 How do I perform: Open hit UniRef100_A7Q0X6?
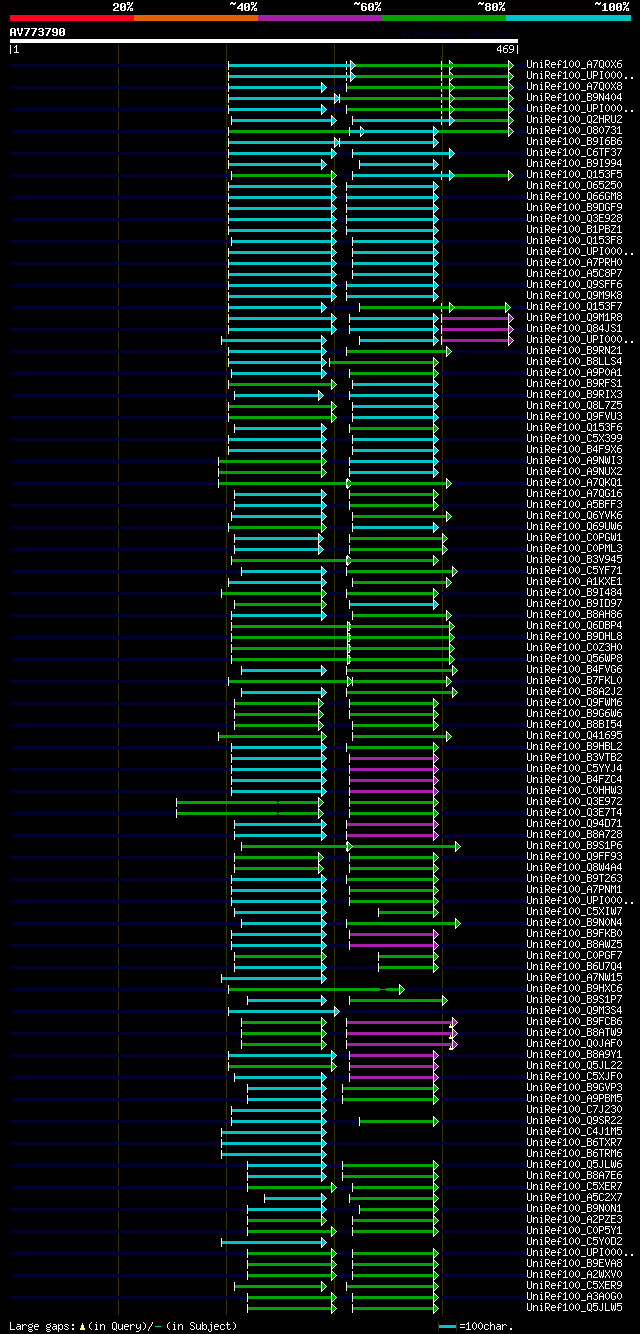(x=574, y=65)
